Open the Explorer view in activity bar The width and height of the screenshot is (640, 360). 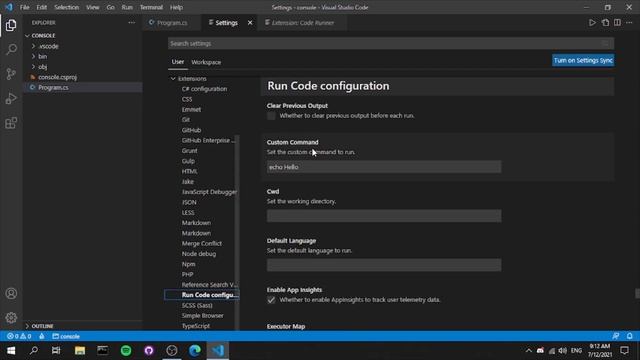click(11, 25)
